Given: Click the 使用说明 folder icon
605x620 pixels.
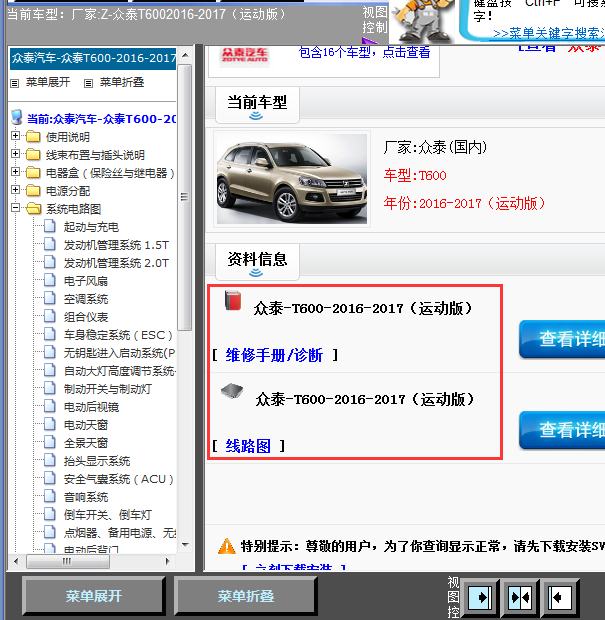Looking at the screenshot, I should coord(33,137).
